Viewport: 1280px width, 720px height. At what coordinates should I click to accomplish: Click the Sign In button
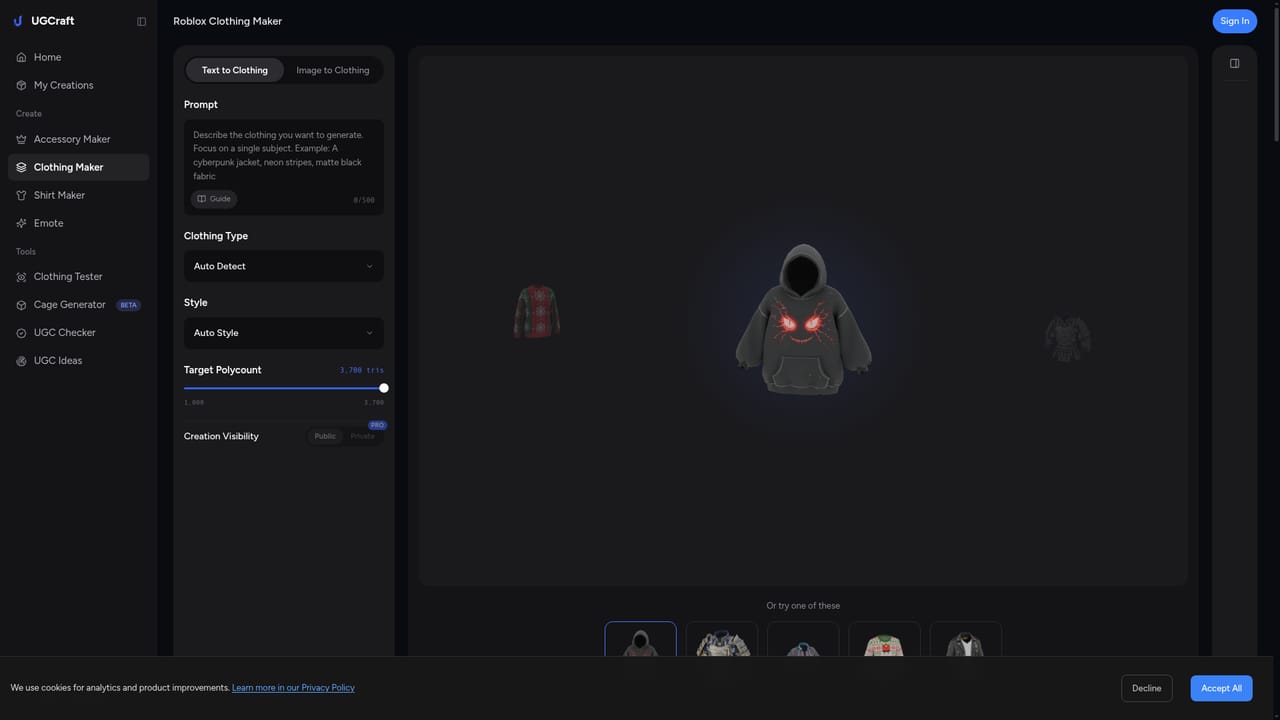tap(1234, 21)
